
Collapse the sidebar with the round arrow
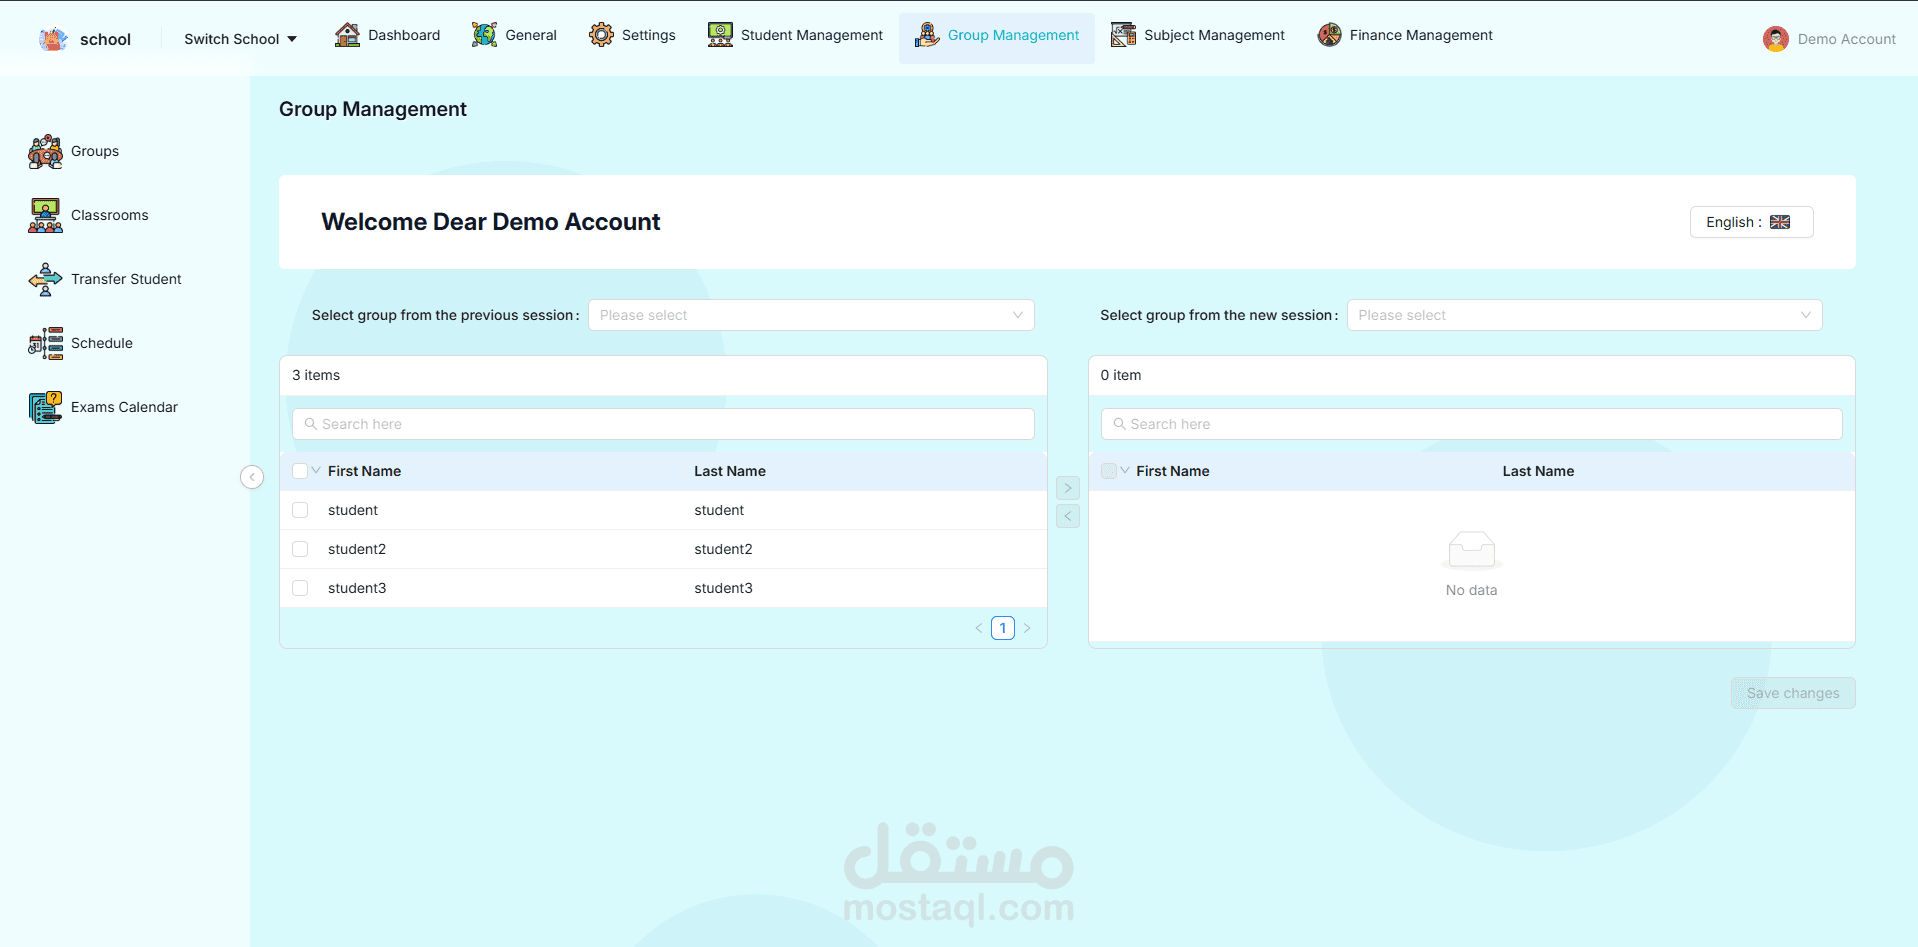pyautogui.click(x=252, y=477)
